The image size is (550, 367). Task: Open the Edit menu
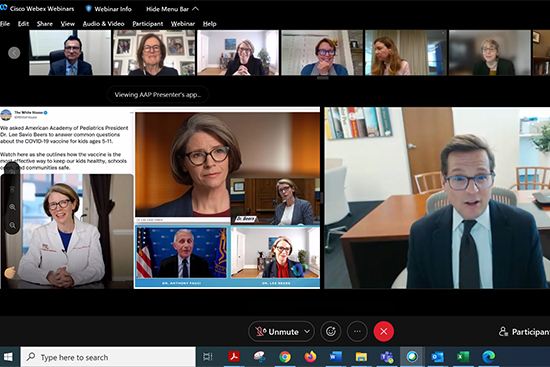23,24
